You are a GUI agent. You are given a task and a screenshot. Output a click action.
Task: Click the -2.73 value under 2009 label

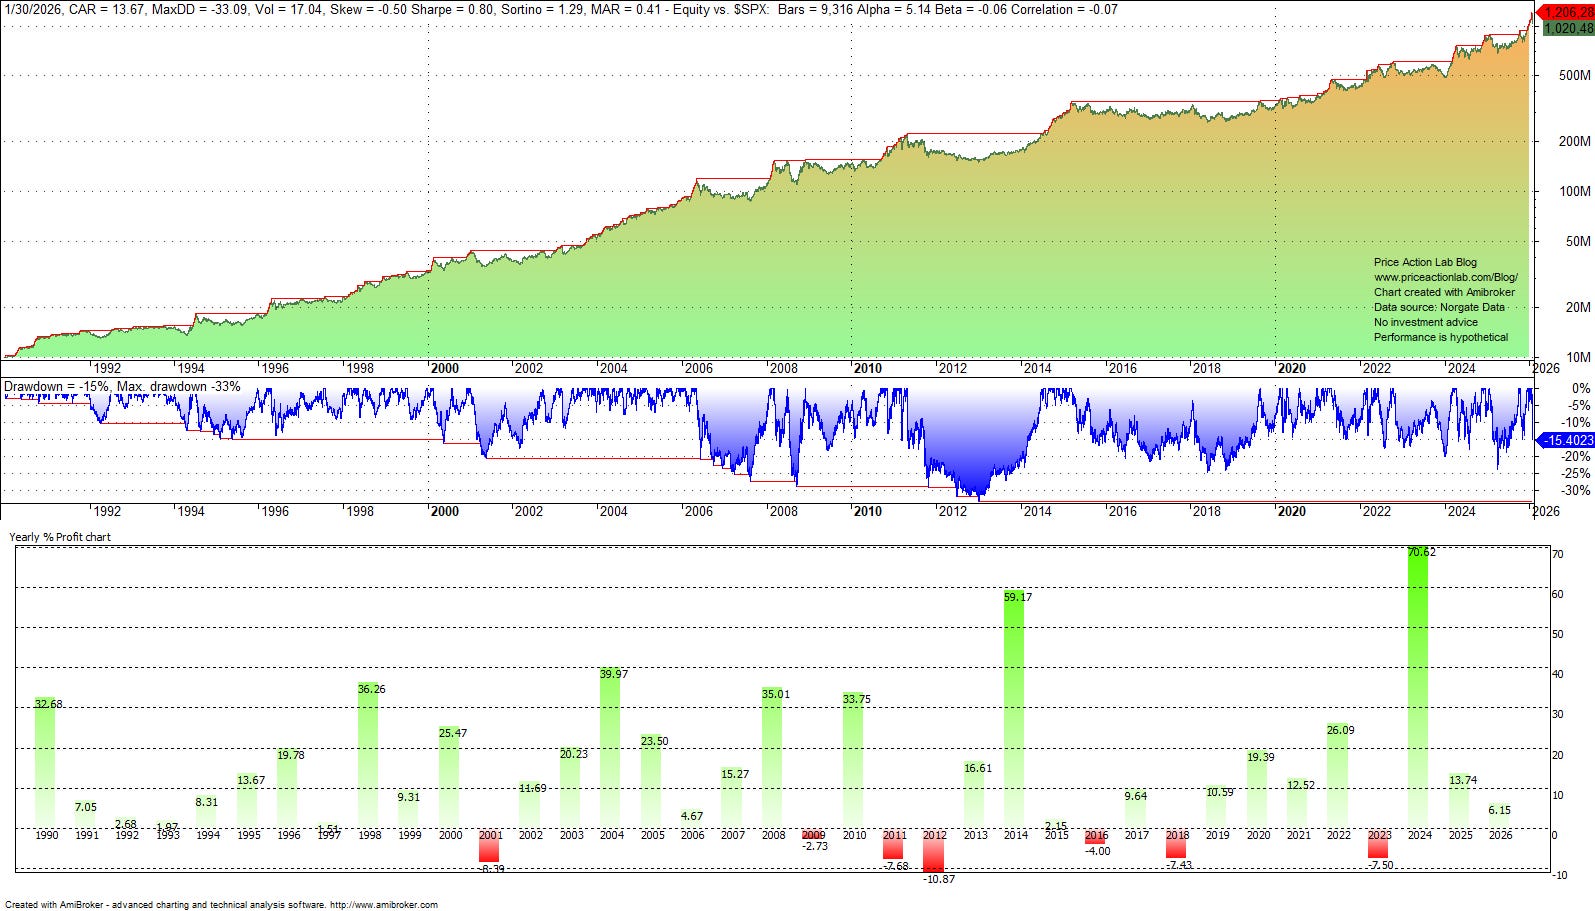tap(815, 846)
